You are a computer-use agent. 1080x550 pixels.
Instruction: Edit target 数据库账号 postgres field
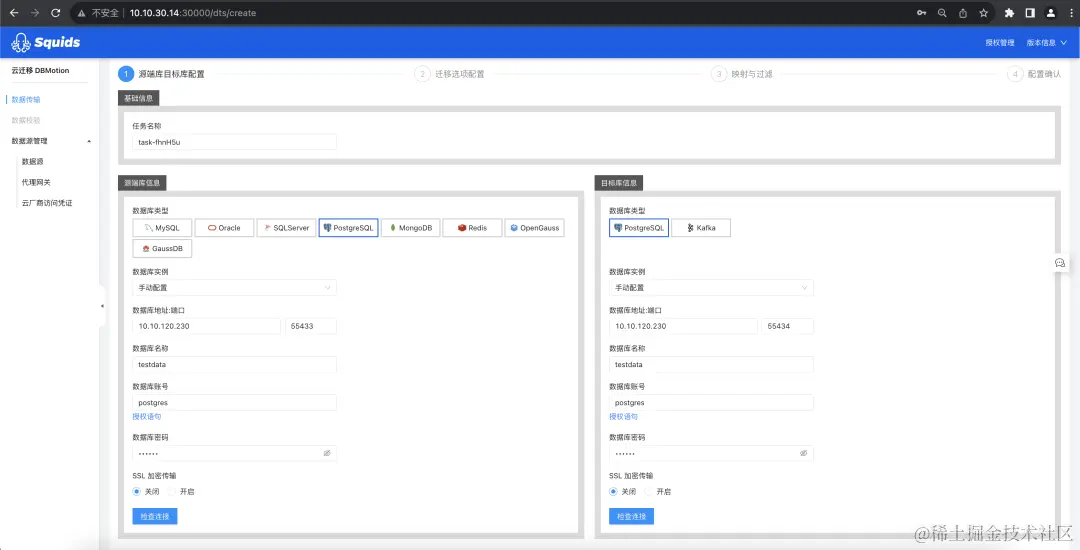point(711,403)
